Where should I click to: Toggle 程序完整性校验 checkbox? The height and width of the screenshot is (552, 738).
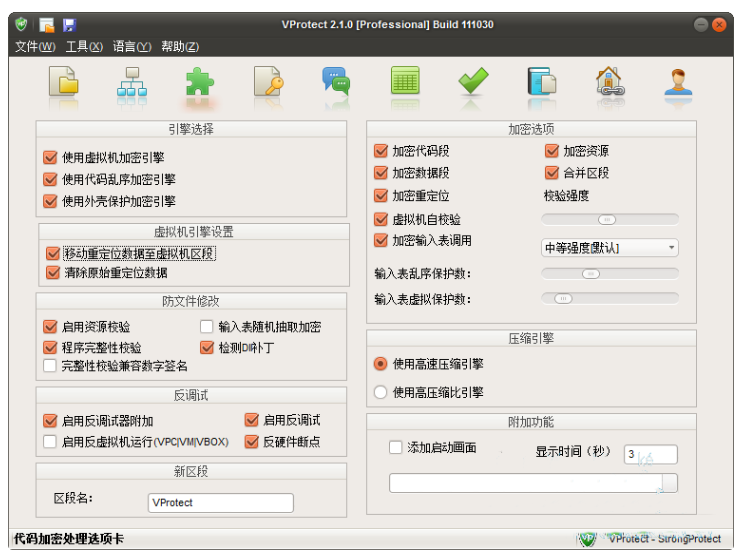point(50,348)
